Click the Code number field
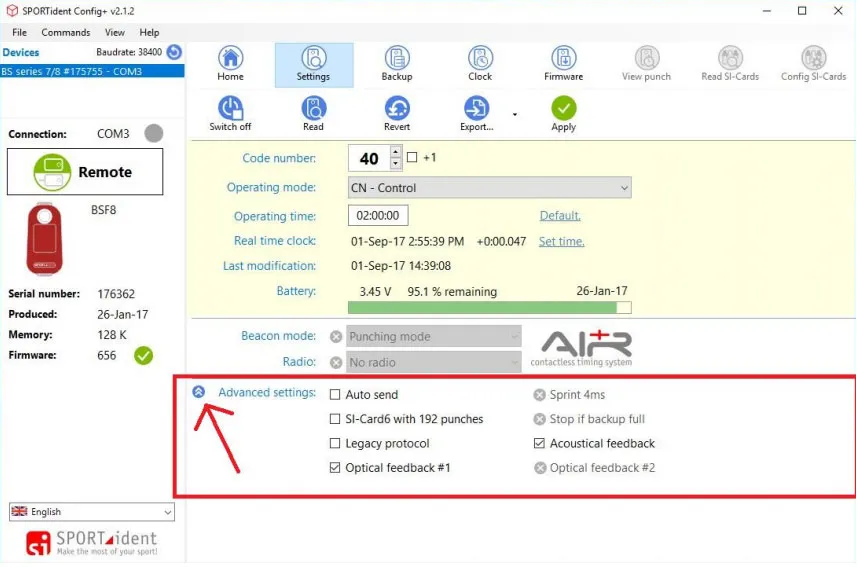Image resolution: width=858 pixels, height=567 pixels. tap(369, 159)
